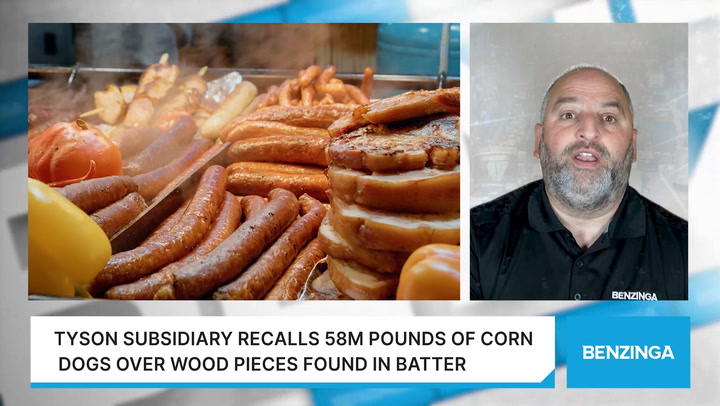Select the yellow bell pepper in photo
This screenshot has height=406, width=720.
(x=67, y=238)
